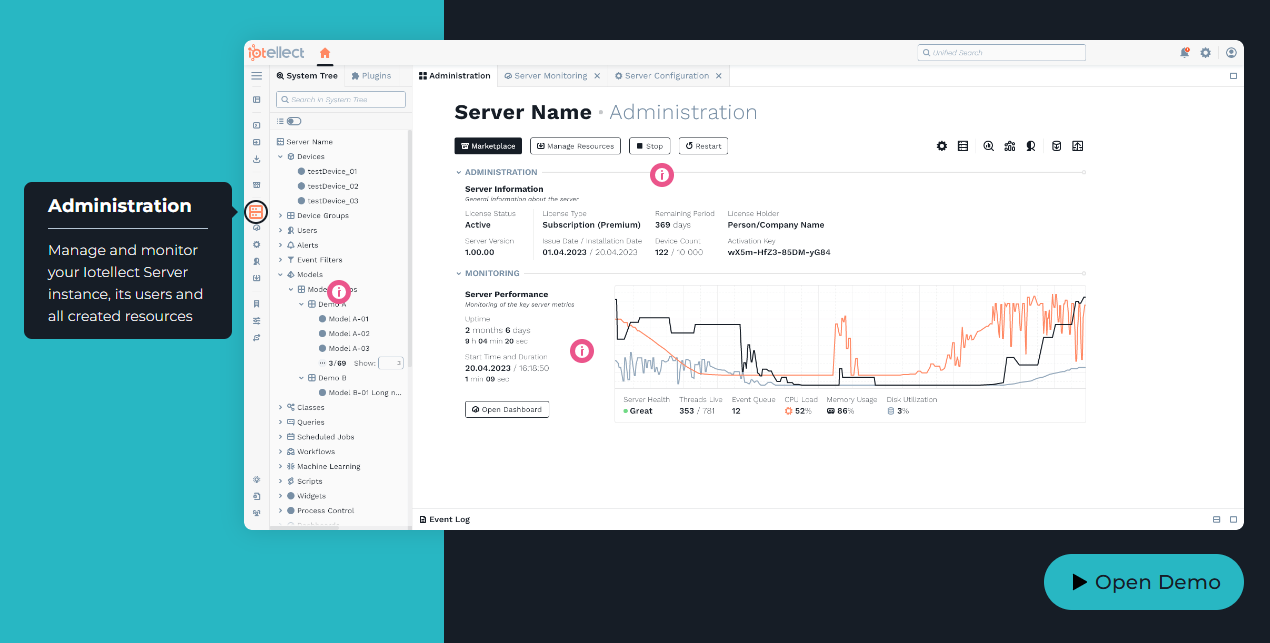Expand the Machine Learning node
The height and width of the screenshot is (643, 1270).
tap(281, 467)
